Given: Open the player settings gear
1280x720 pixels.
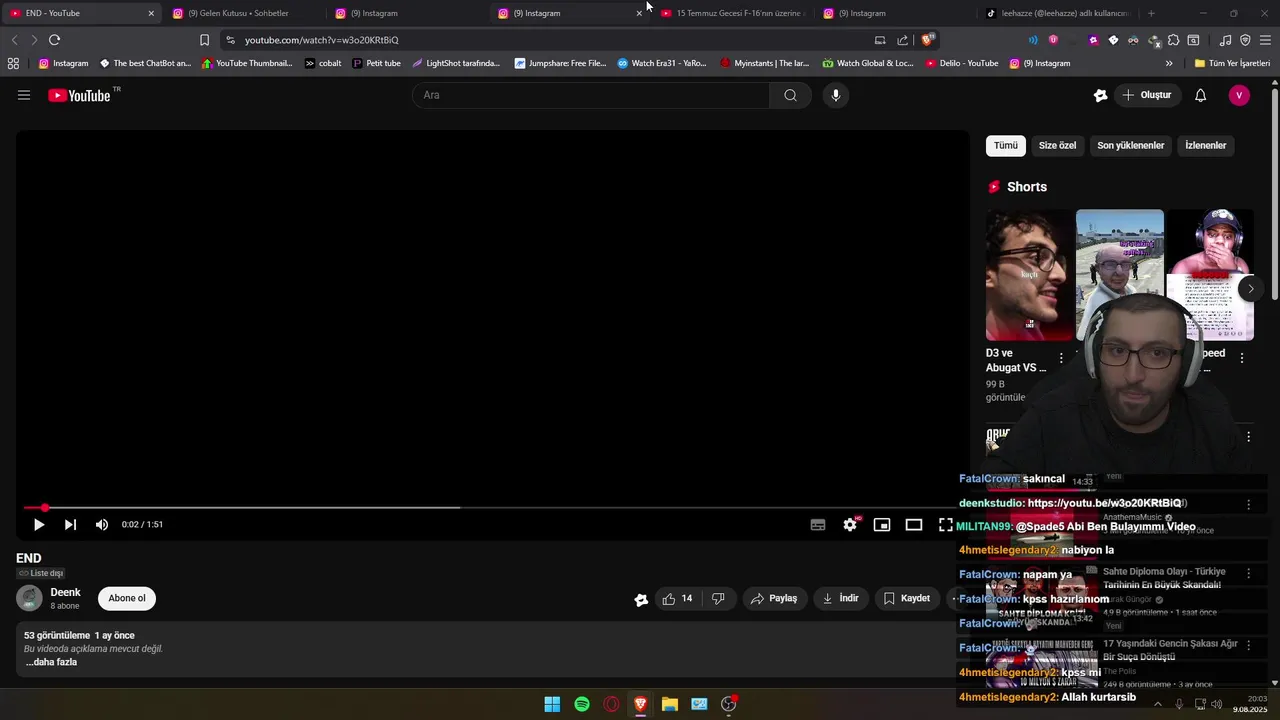Looking at the screenshot, I should 850,524.
